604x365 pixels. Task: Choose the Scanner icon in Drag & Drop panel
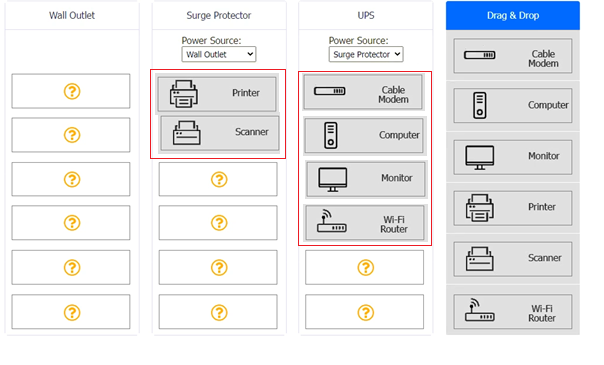click(x=480, y=259)
